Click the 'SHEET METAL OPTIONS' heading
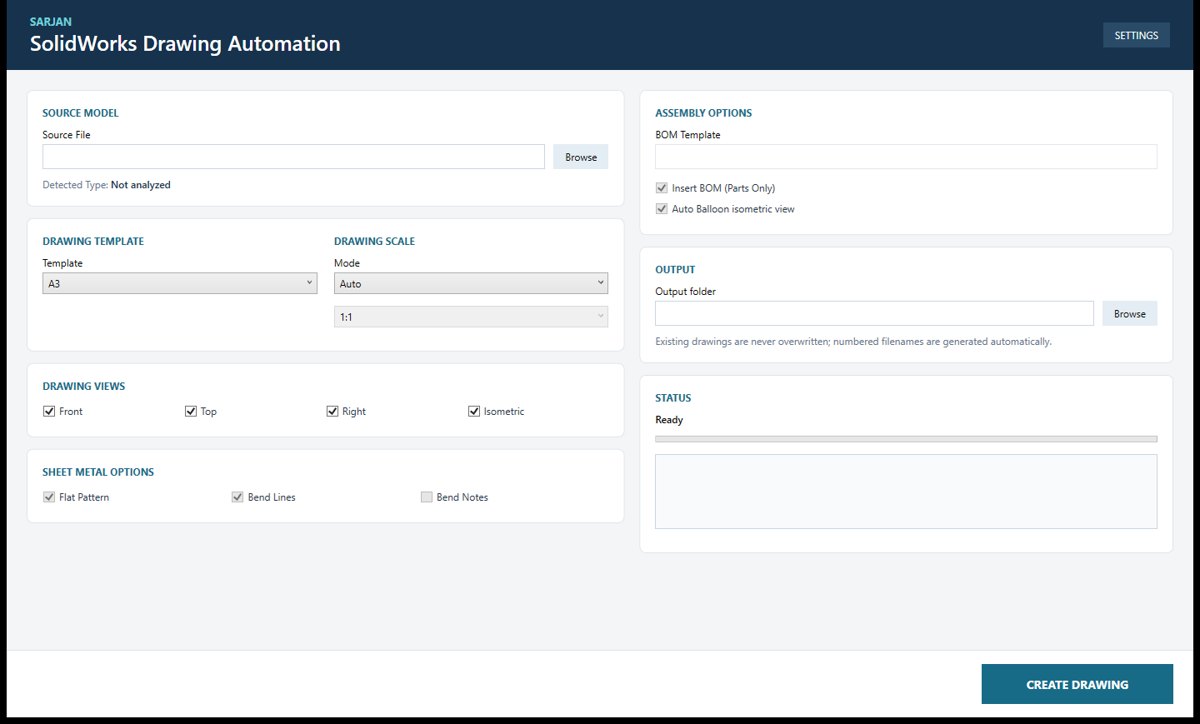Screen dimensions: 1200x724 pos(98,472)
